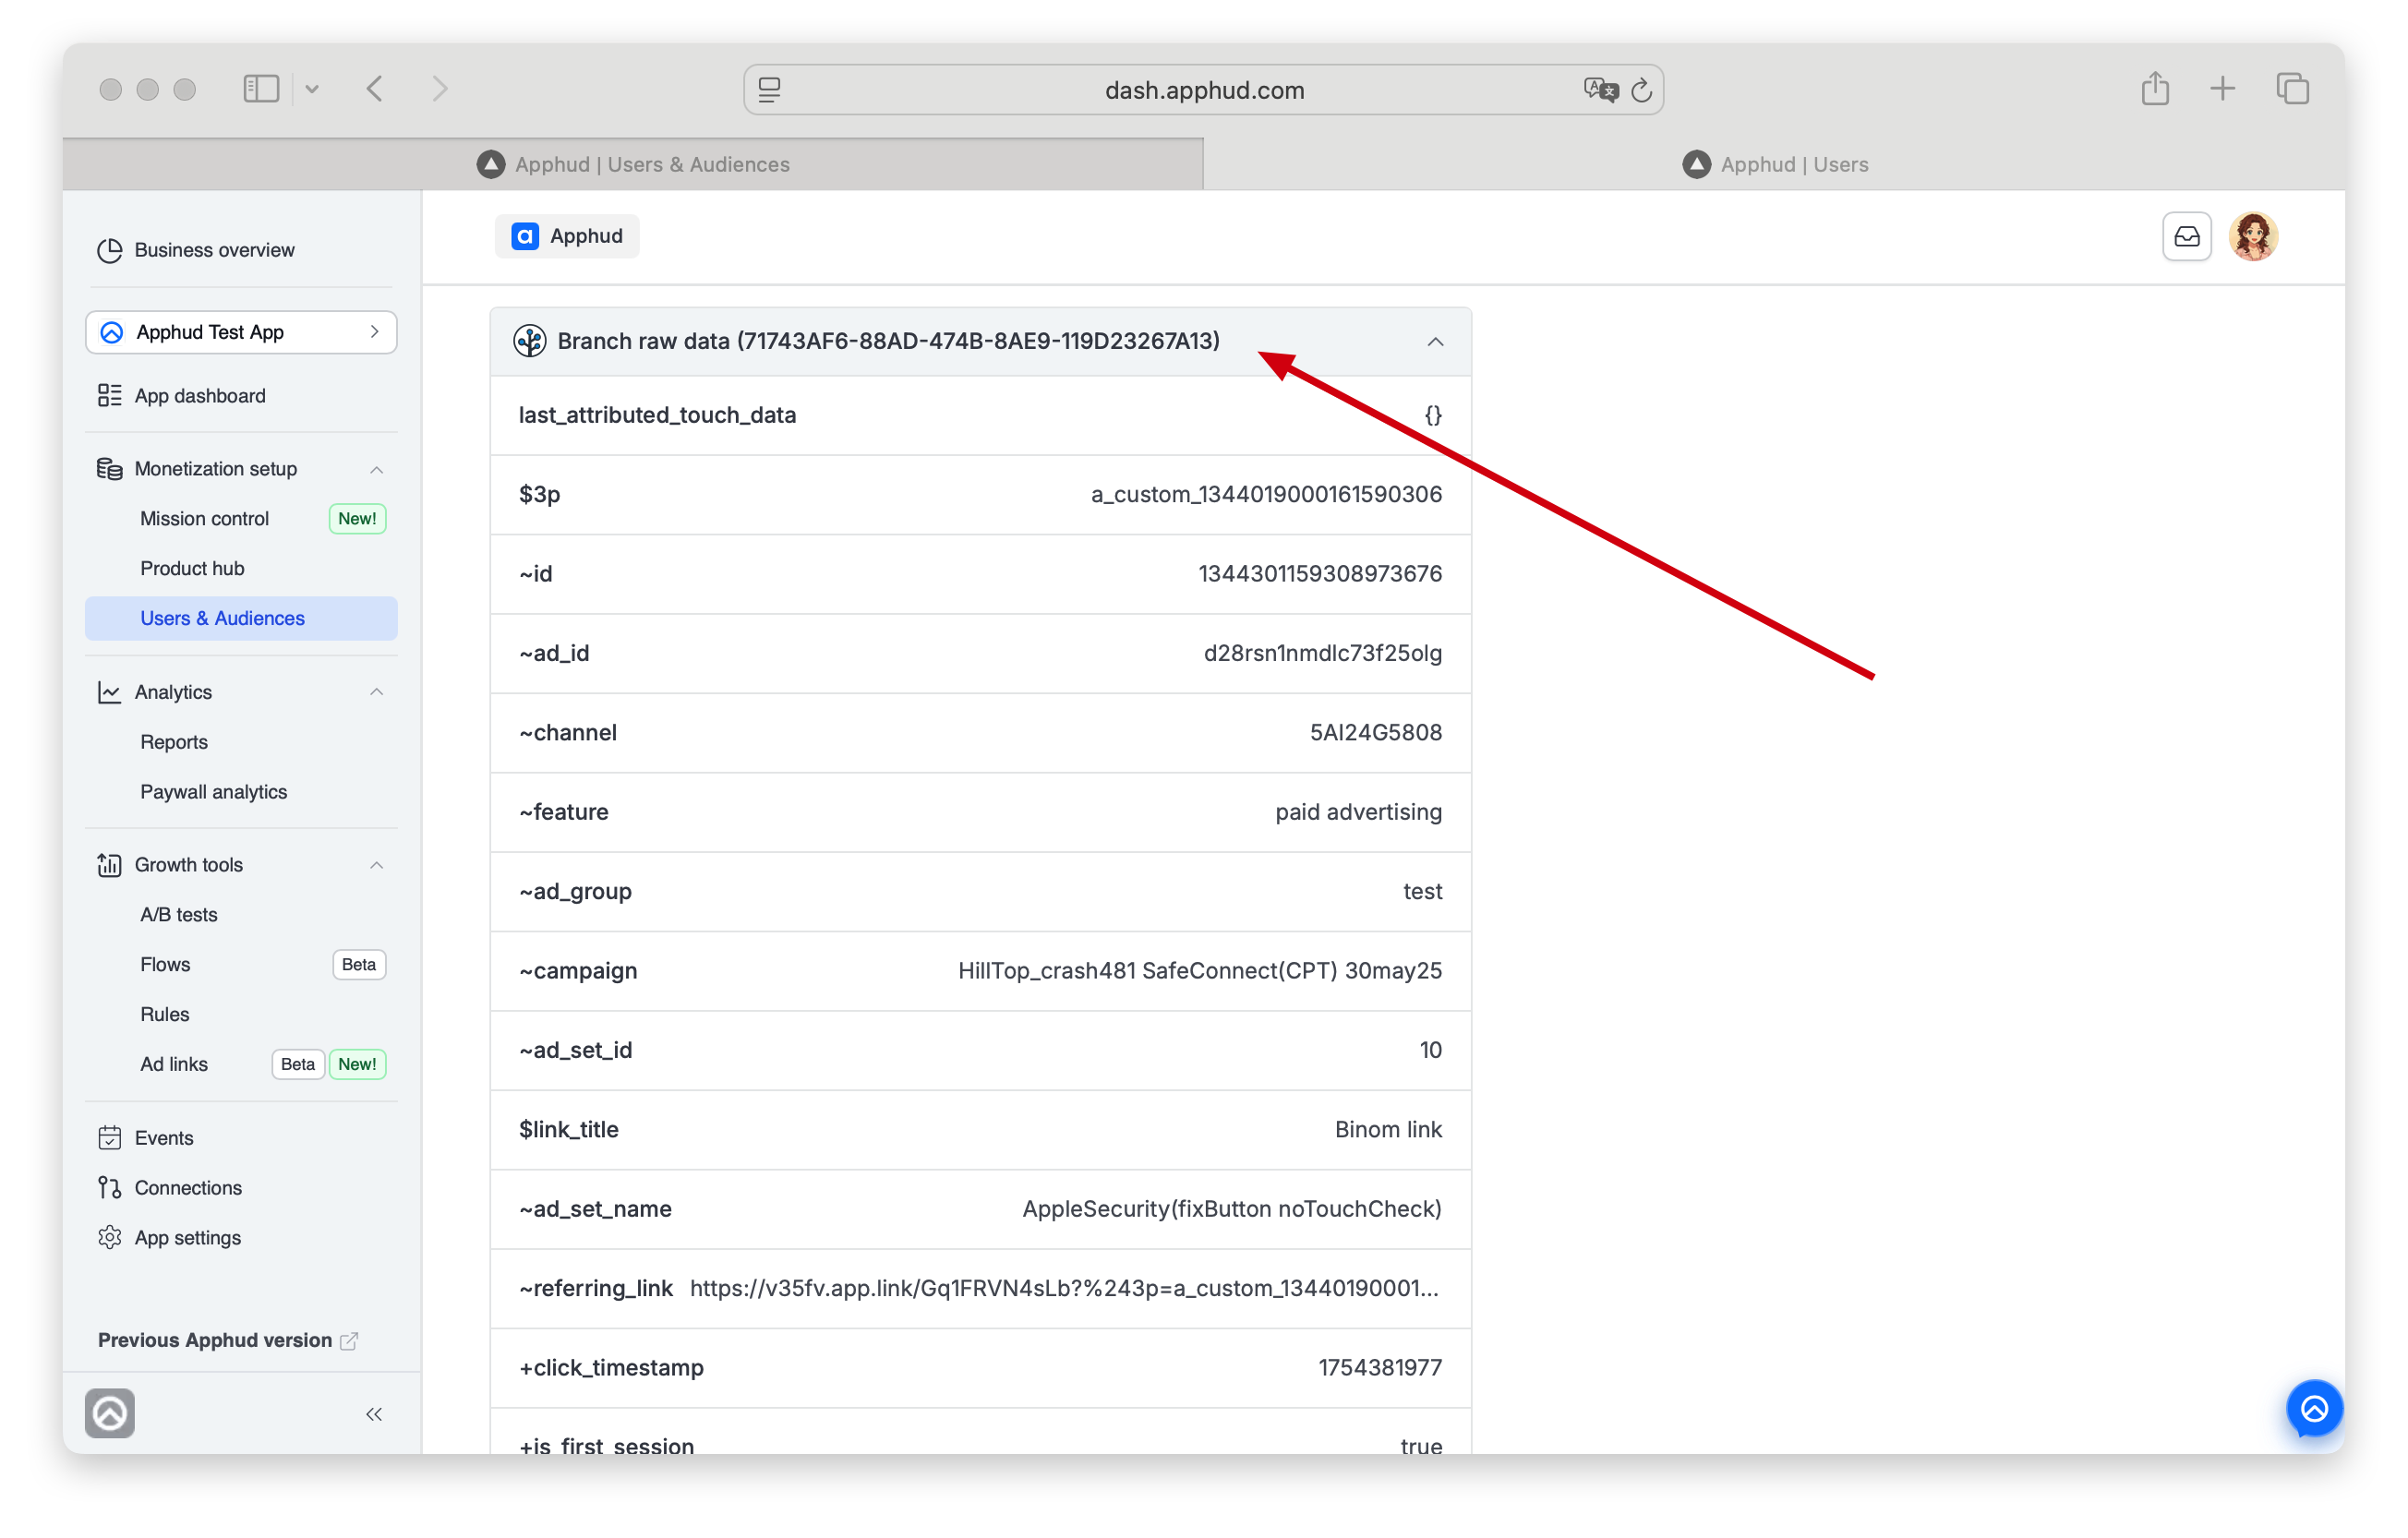Screen dimensions: 2408x1538
Task: Open Previous Apphud version link
Action: (227, 1340)
